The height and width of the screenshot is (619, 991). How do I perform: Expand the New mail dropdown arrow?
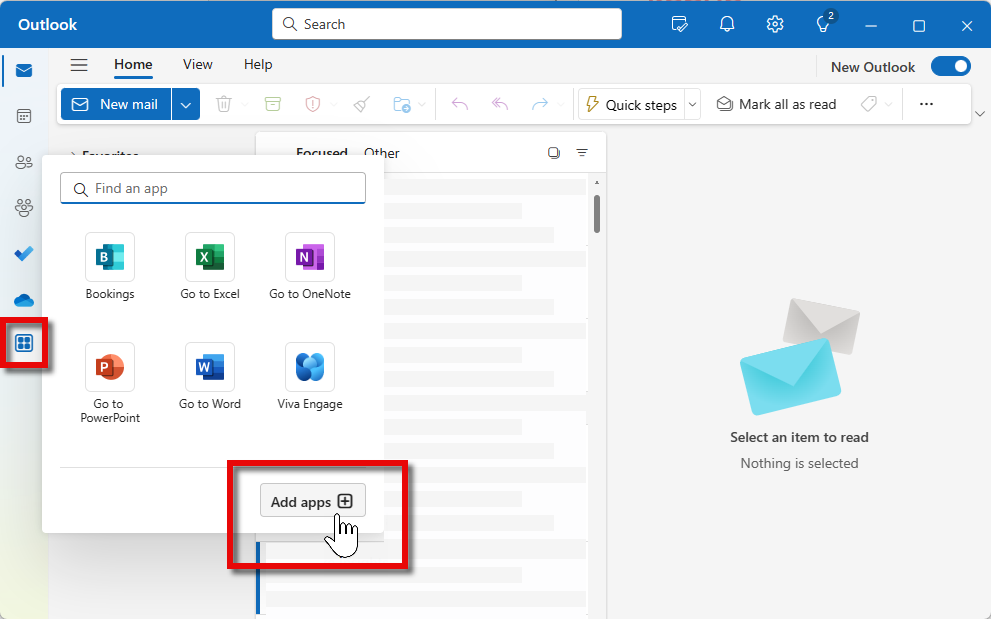tap(186, 105)
